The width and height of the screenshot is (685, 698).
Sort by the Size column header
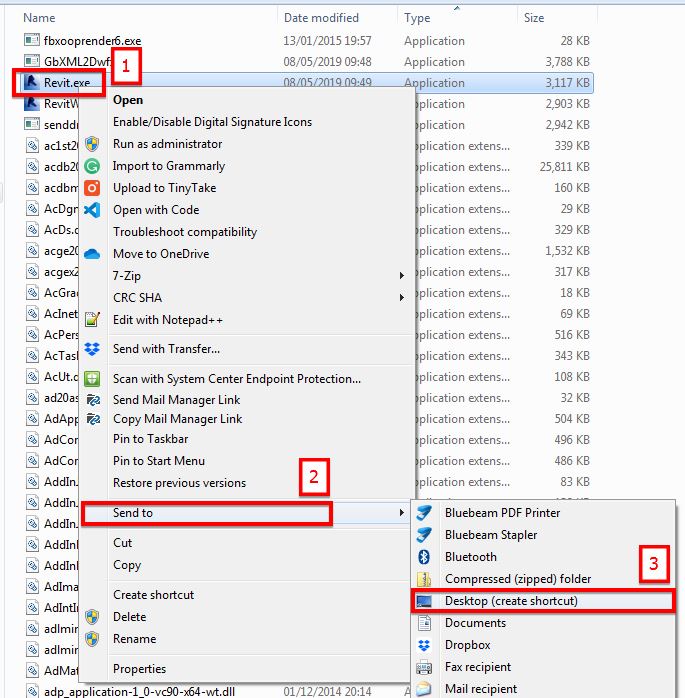point(534,18)
